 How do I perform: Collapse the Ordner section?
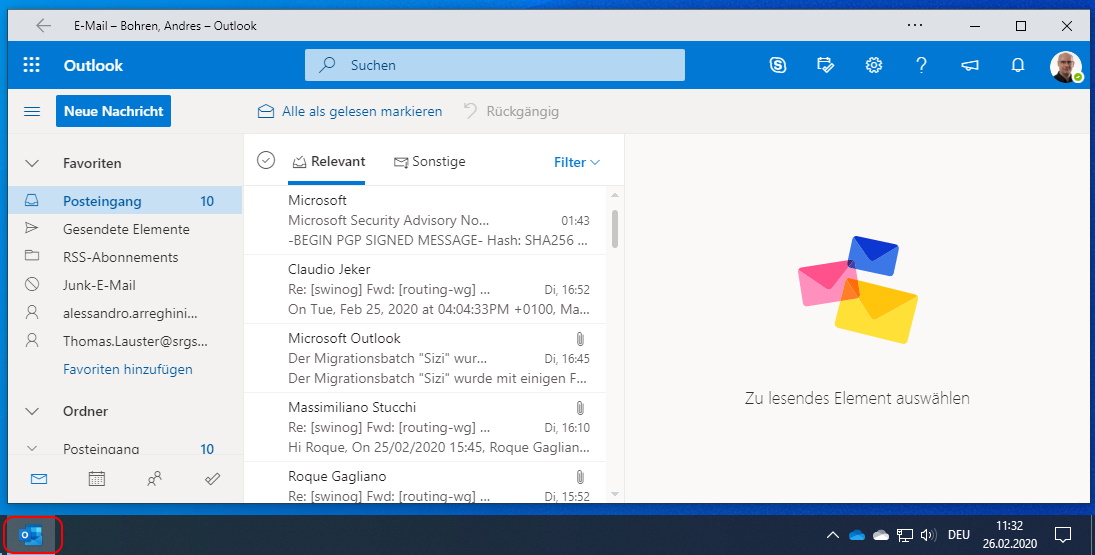point(32,411)
